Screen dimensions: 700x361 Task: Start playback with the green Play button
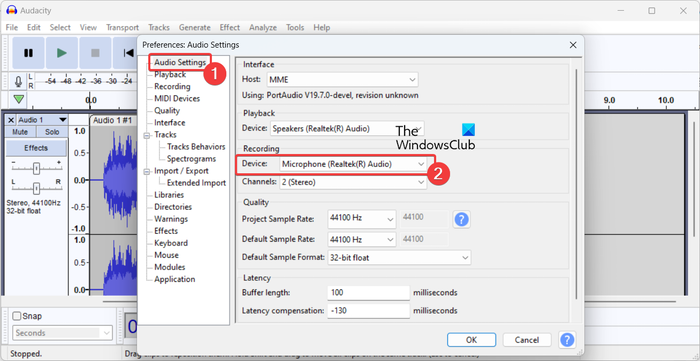62,53
